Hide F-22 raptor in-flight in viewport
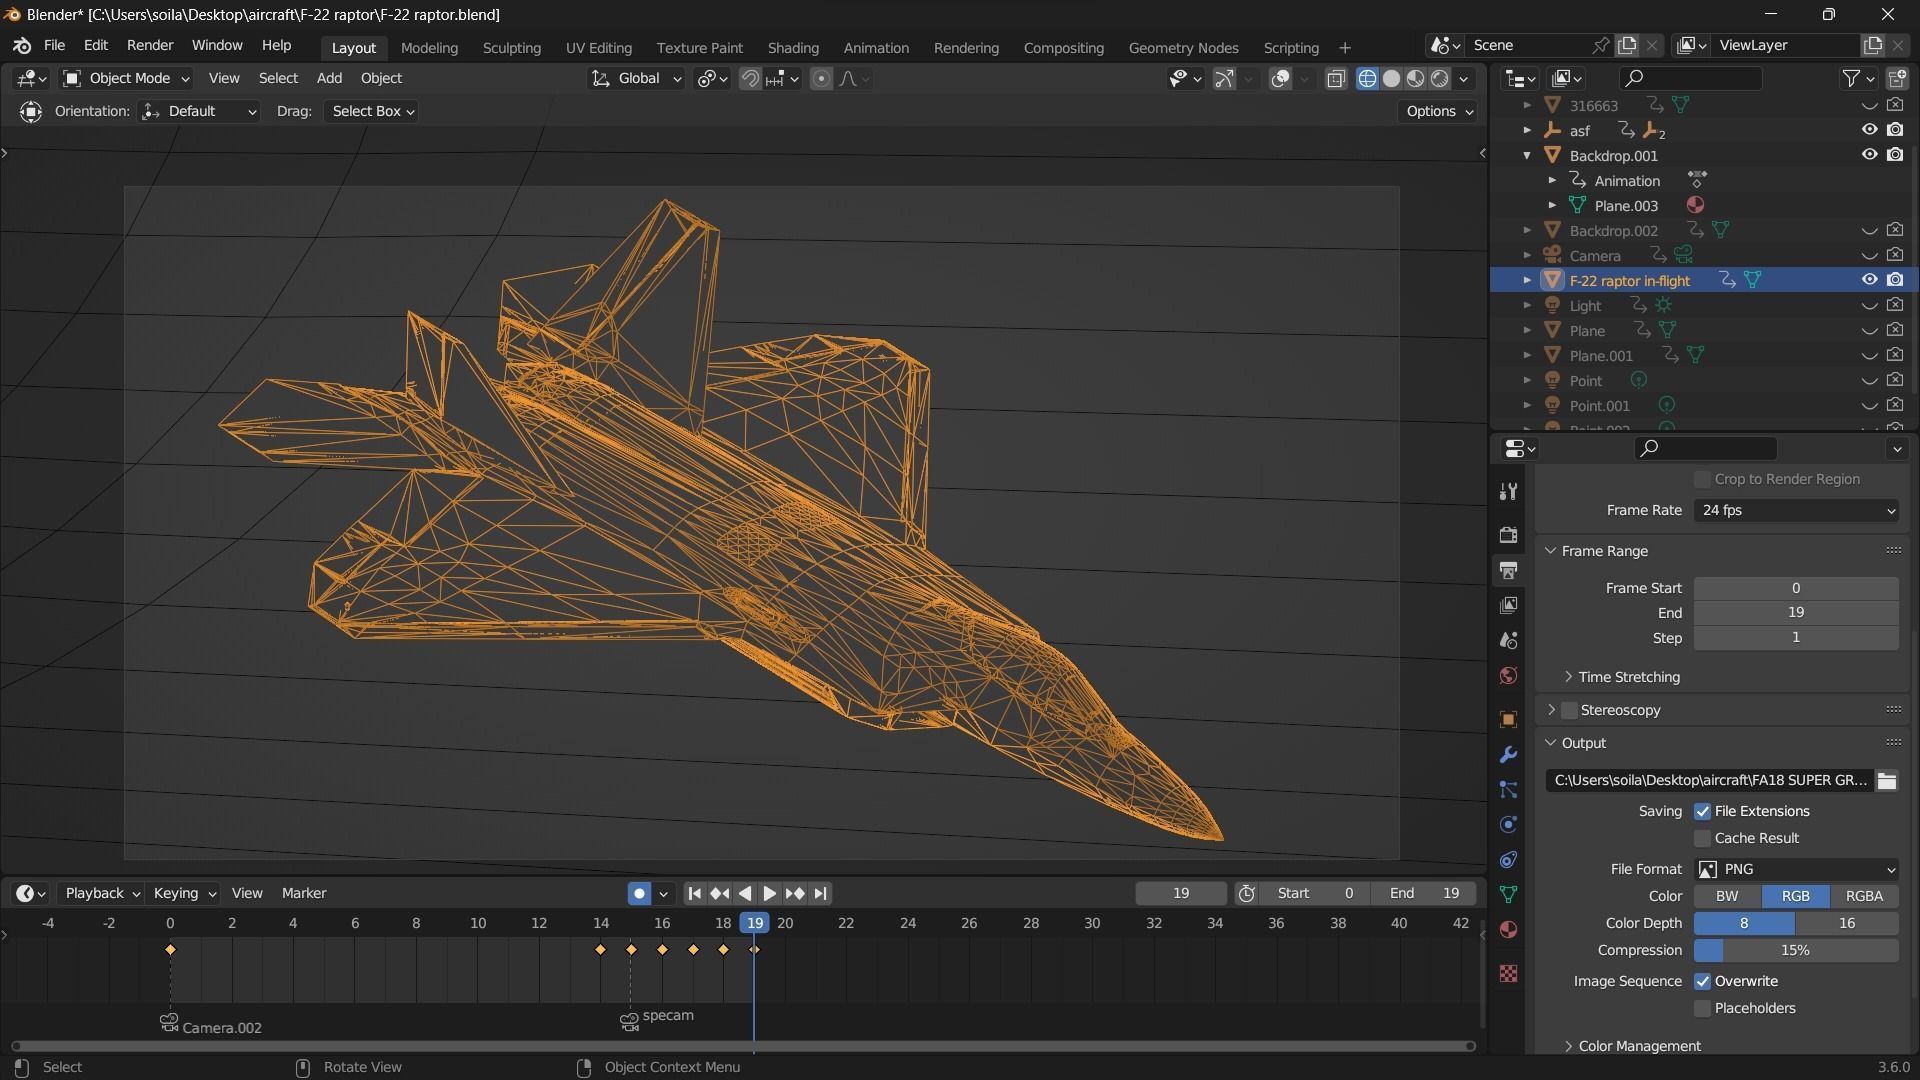 pyautogui.click(x=1869, y=280)
